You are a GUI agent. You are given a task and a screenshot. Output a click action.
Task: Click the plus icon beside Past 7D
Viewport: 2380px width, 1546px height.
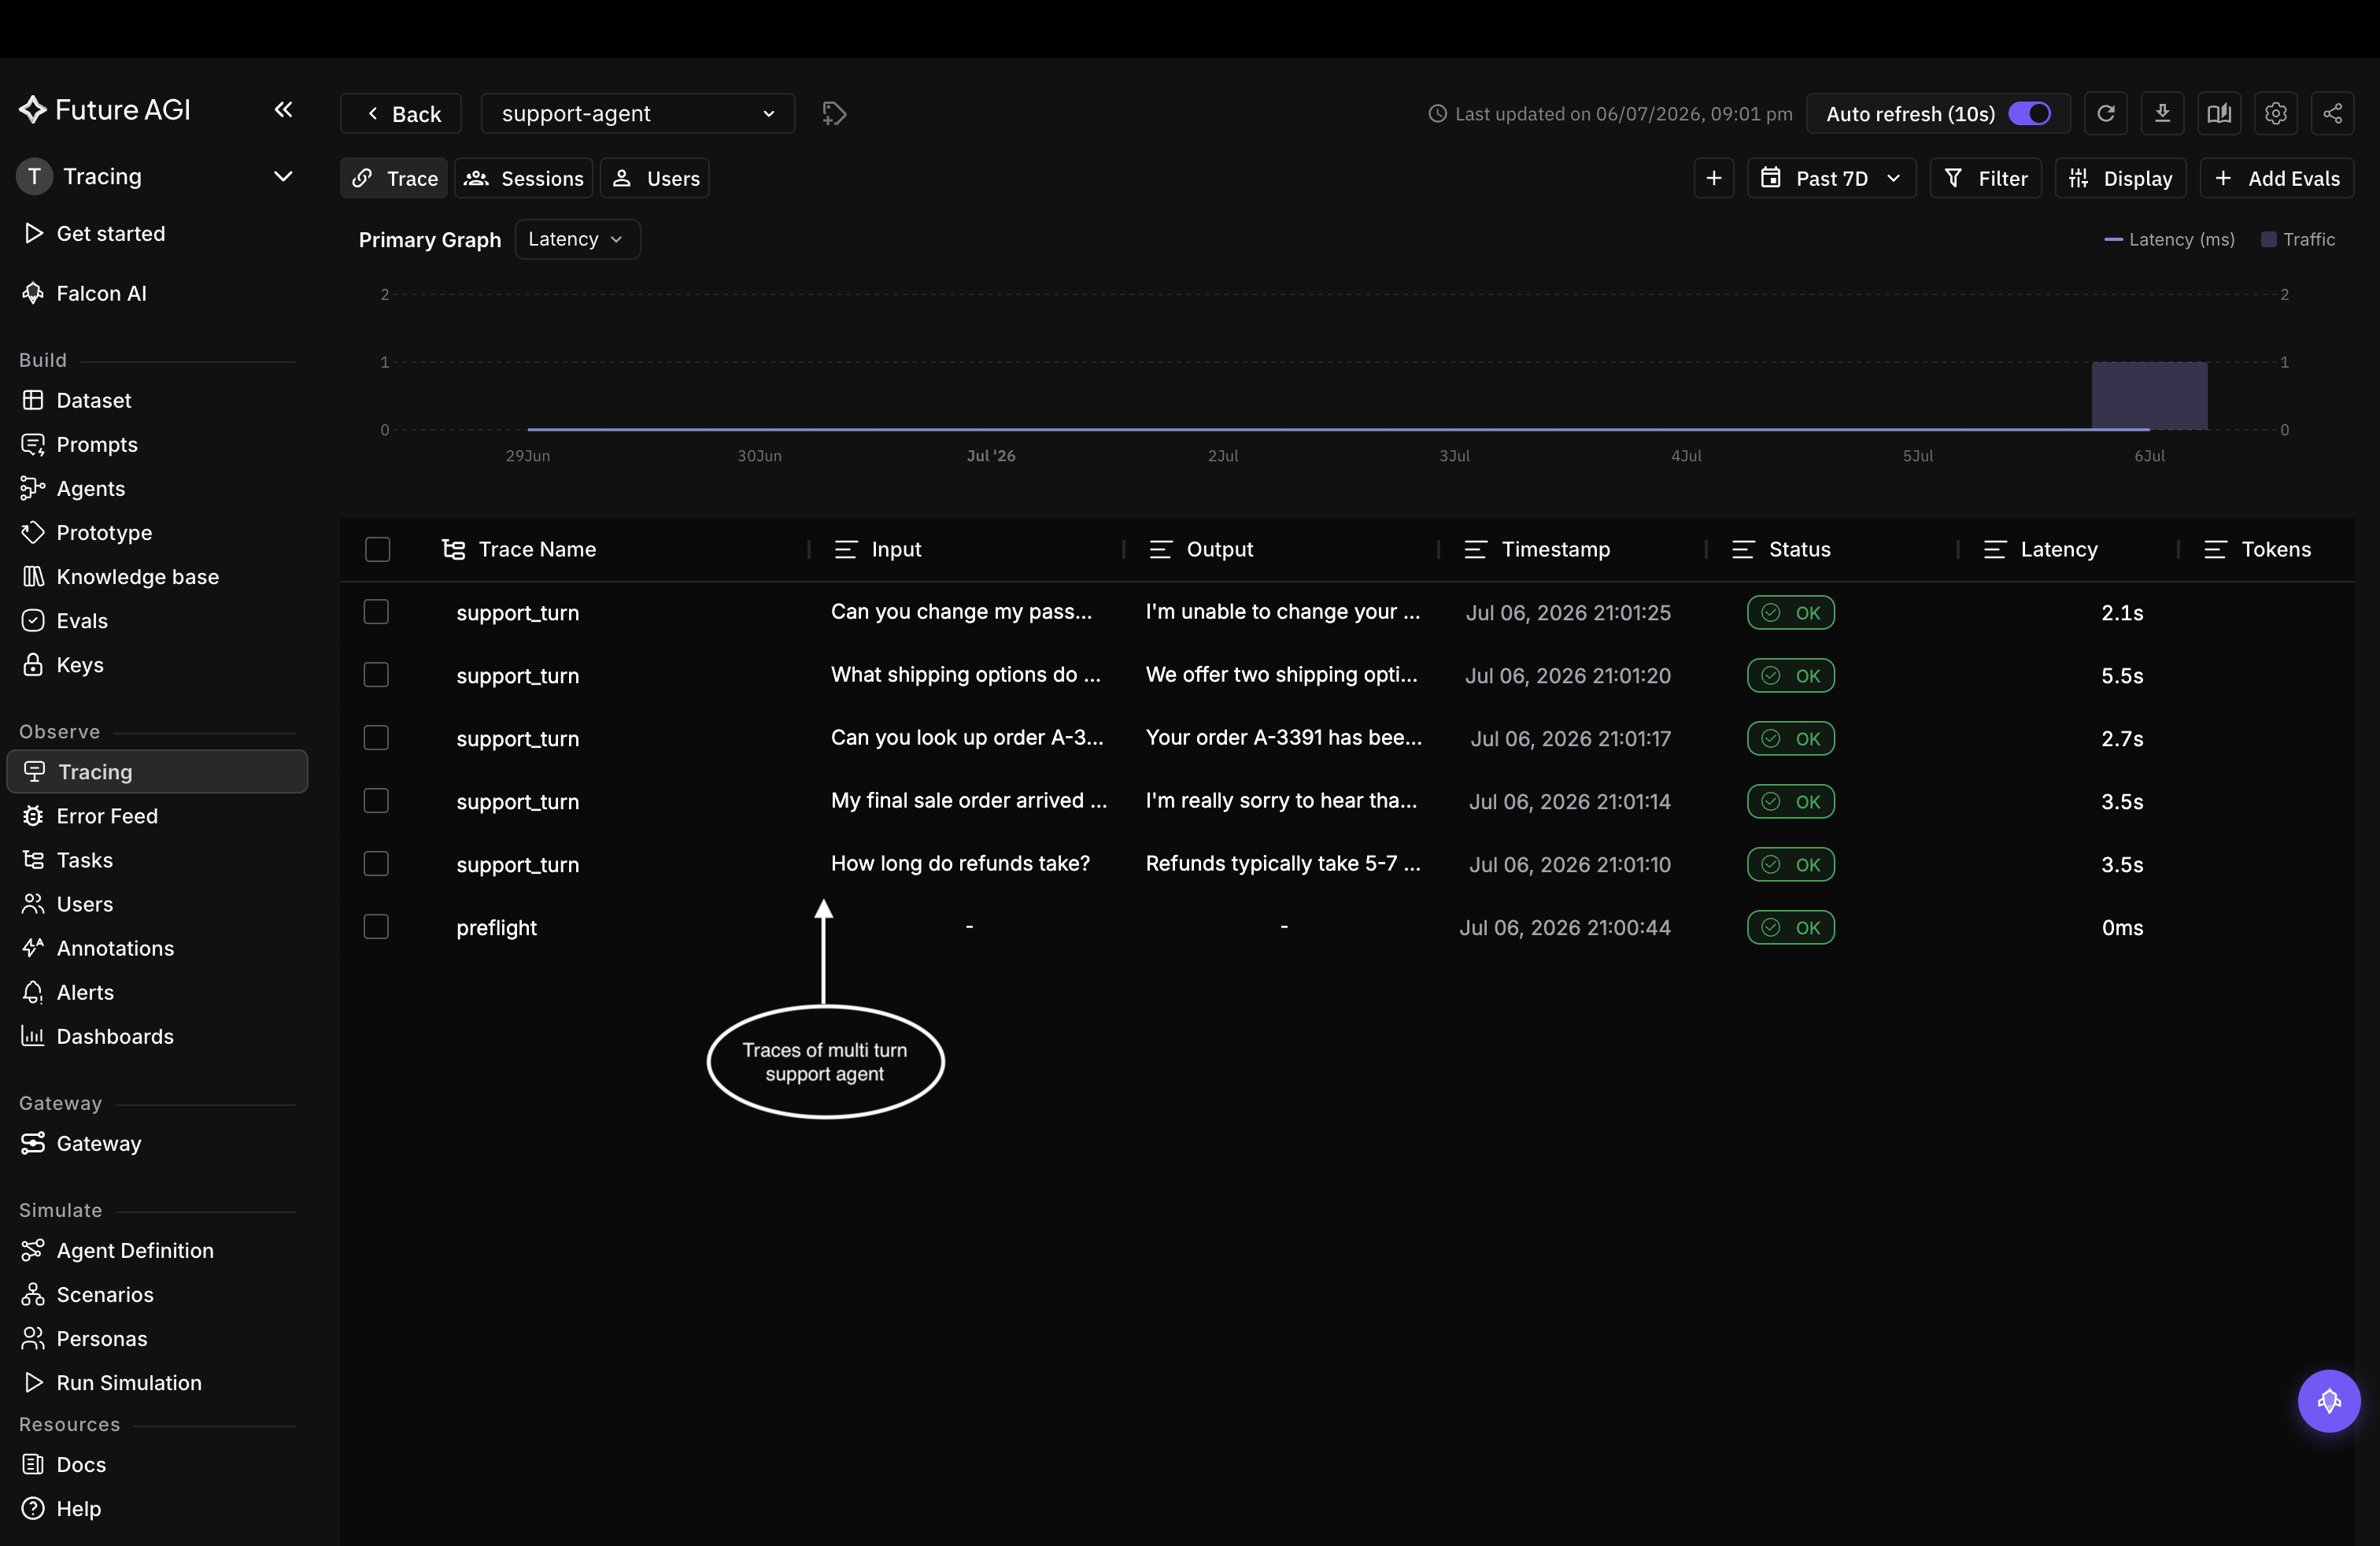1714,178
